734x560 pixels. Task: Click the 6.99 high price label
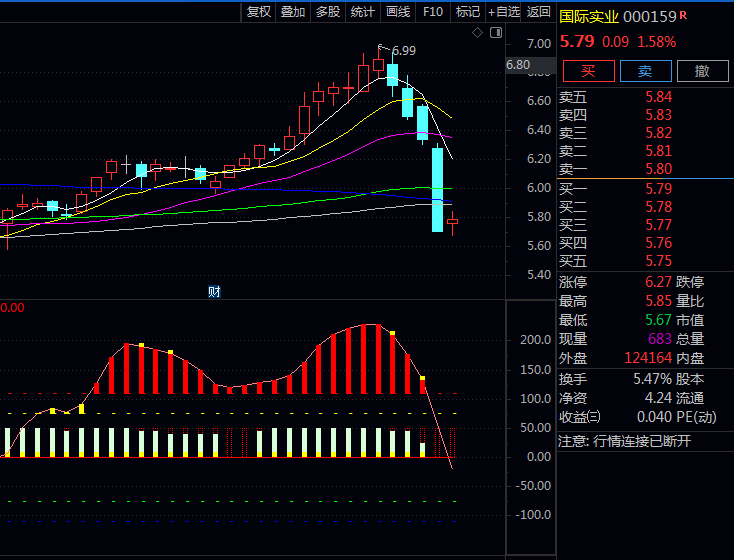[x=404, y=51]
